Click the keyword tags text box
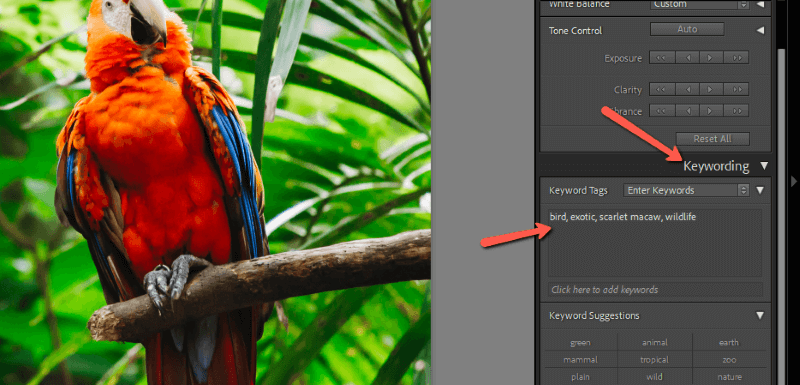The width and height of the screenshot is (800, 385). (x=655, y=243)
